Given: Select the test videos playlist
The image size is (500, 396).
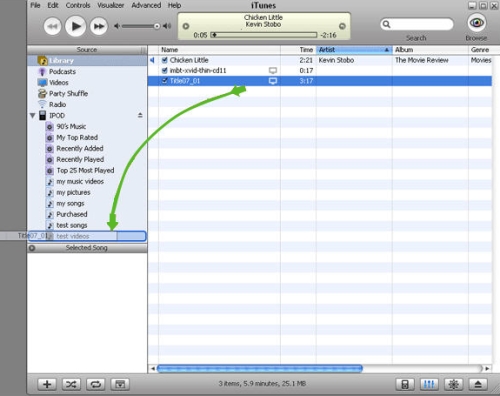Looking at the screenshot, I should (x=87, y=236).
